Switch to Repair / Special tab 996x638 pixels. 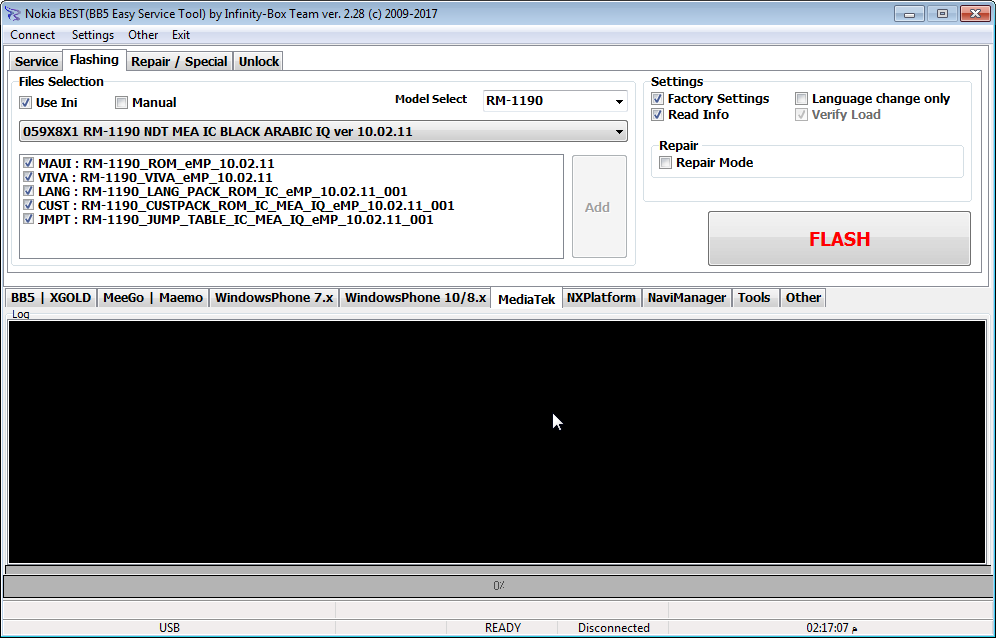179,62
